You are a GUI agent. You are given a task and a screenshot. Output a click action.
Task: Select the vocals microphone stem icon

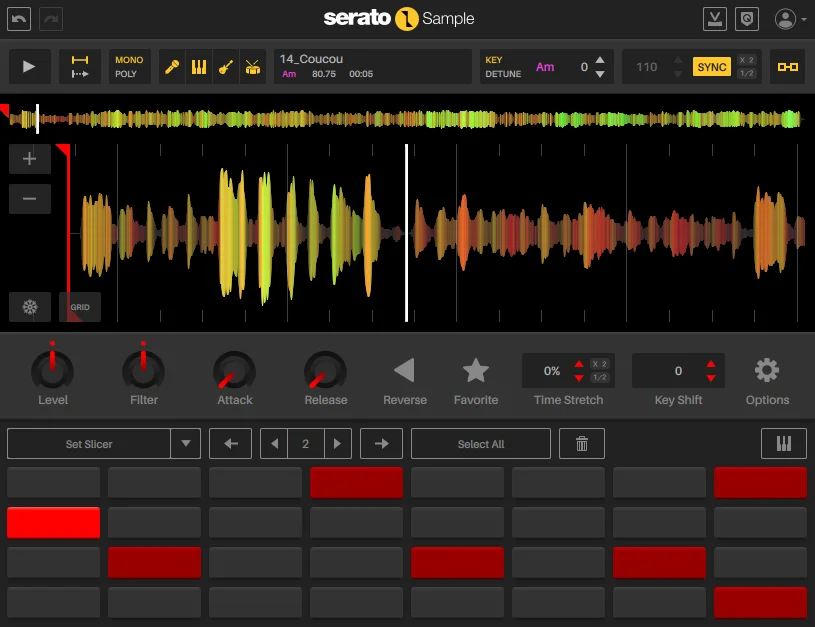click(x=172, y=67)
